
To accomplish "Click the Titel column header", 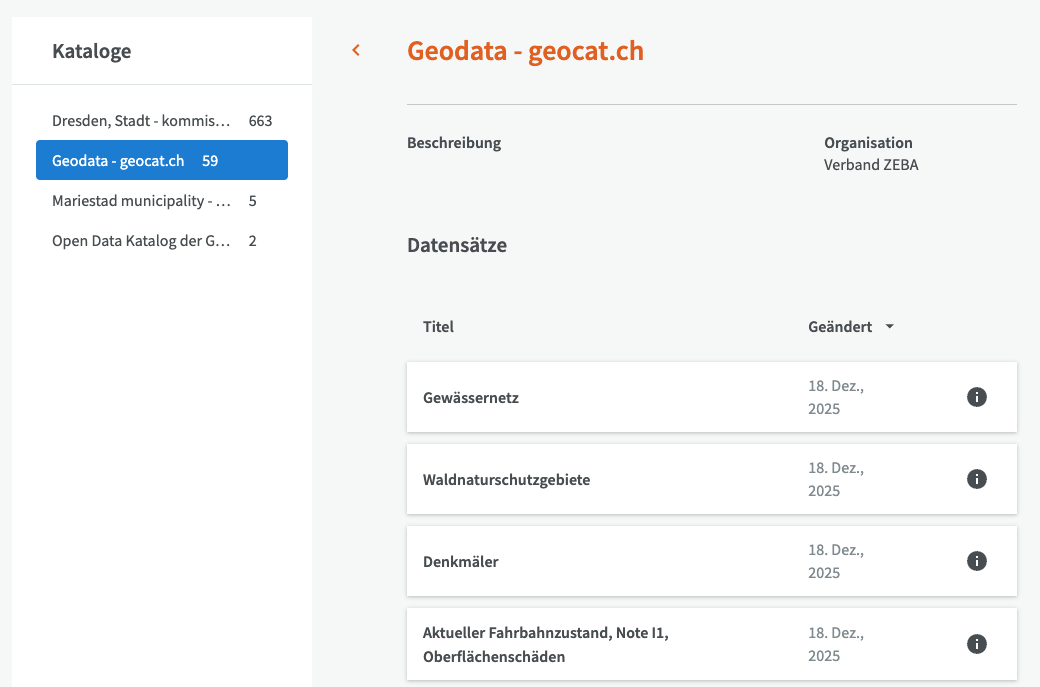I will coord(438,327).
